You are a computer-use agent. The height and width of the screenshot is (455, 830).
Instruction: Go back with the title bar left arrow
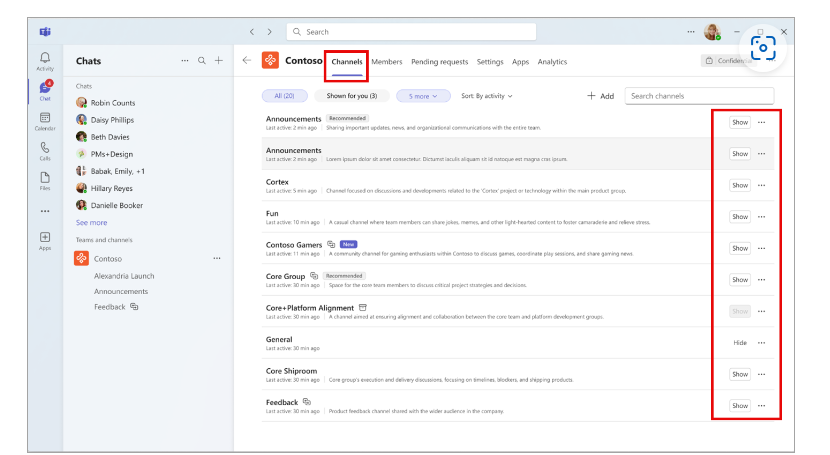point(252,32)
